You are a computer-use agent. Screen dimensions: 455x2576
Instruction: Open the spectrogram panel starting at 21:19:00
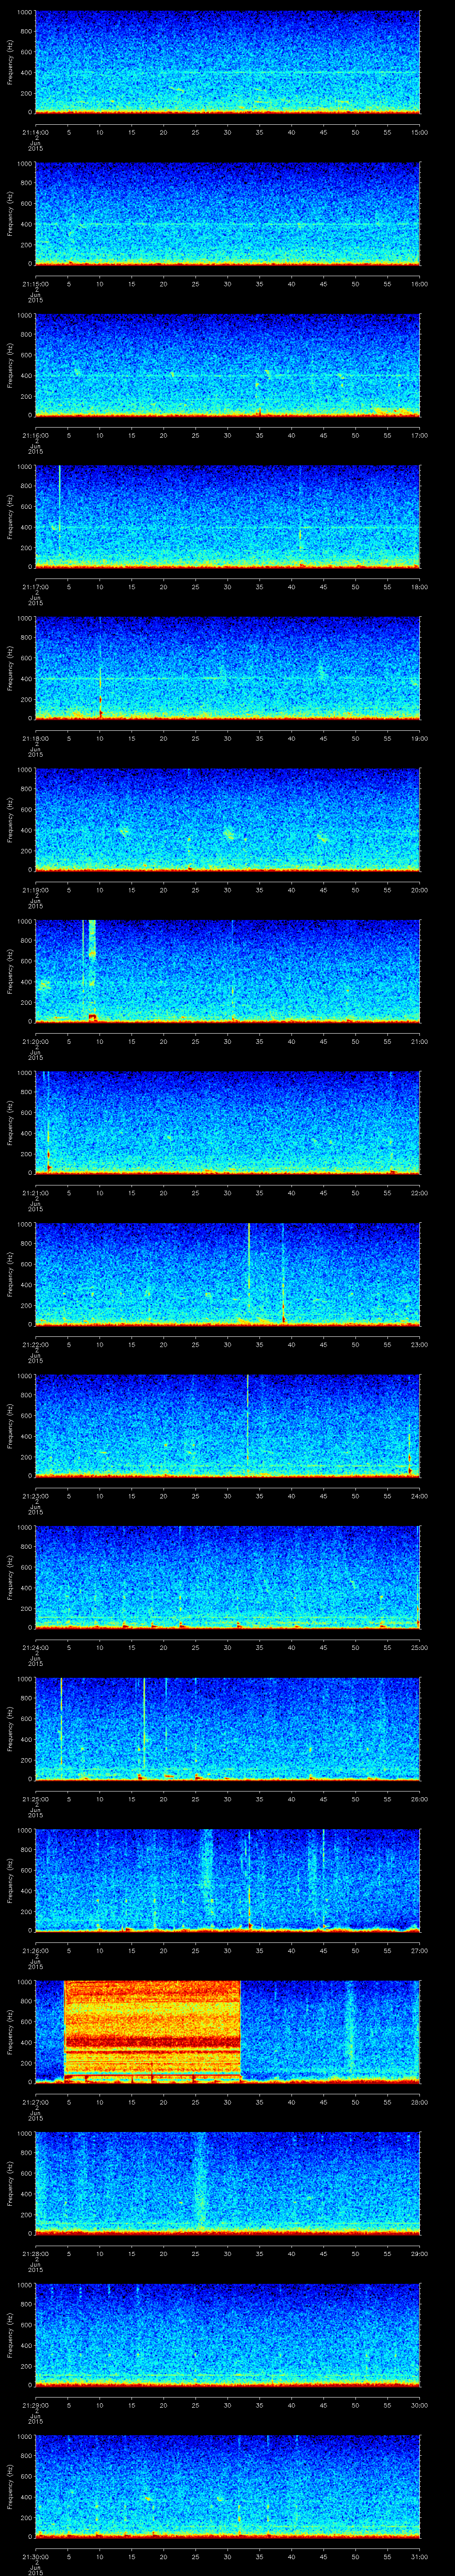coord(227,820)
